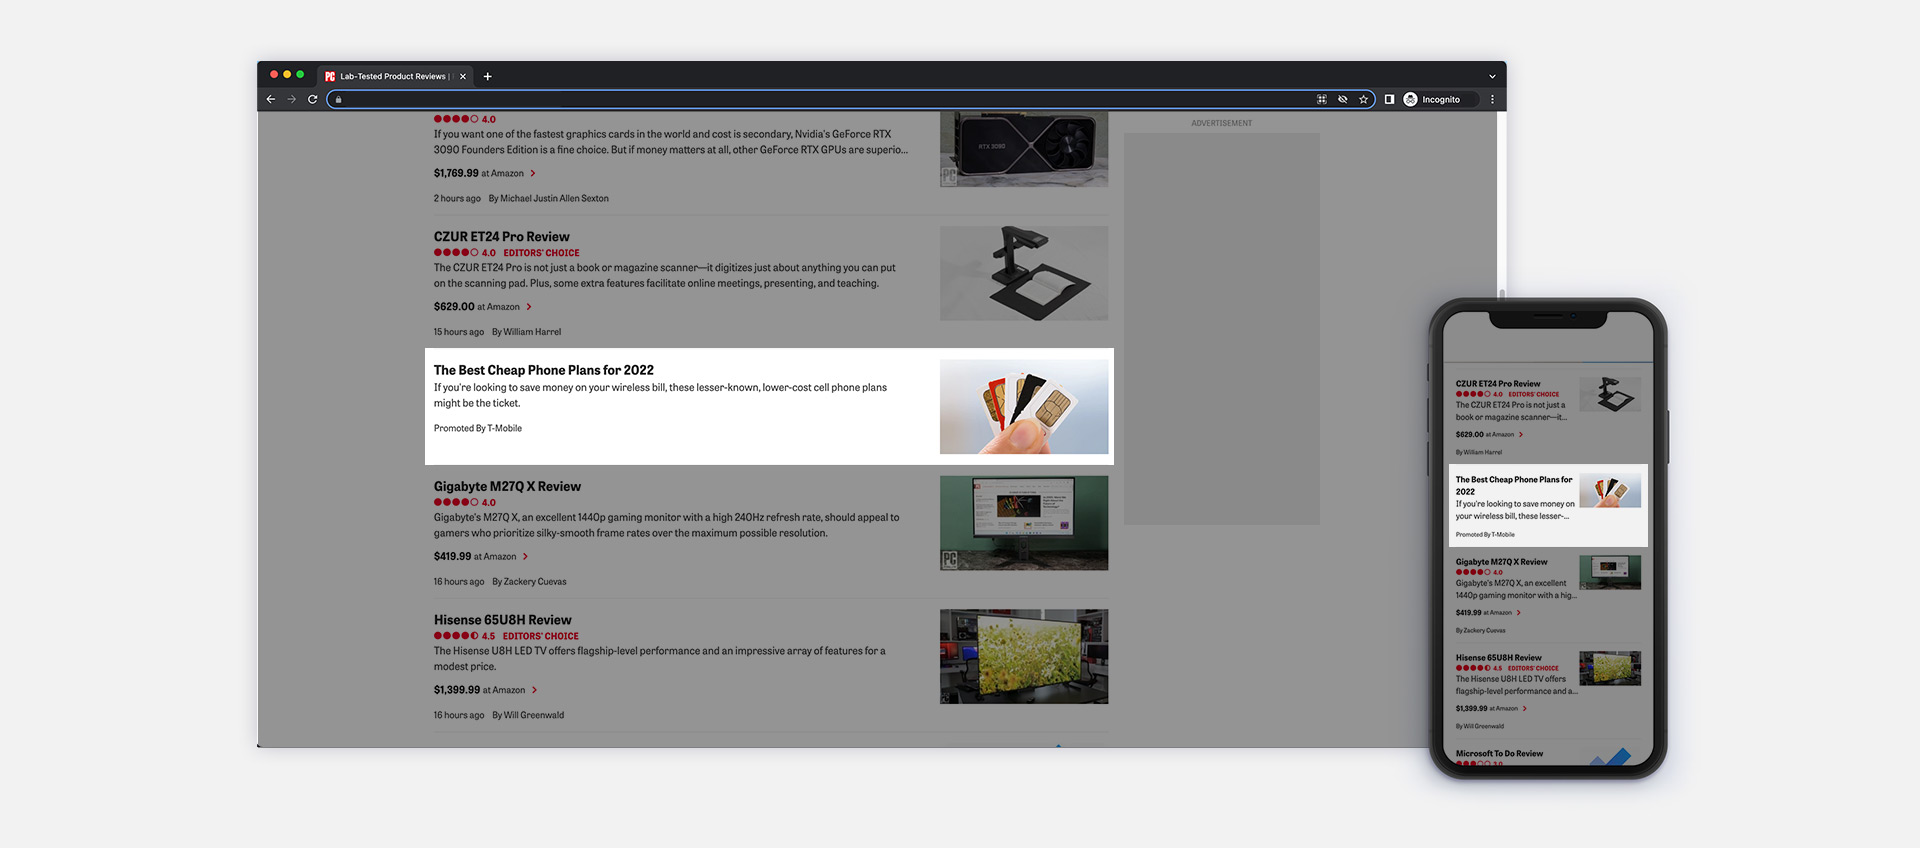1920x848 pixels.
Task: Click the Hisense TV thumbnail on desktop
Action: tap(1024, 656)
